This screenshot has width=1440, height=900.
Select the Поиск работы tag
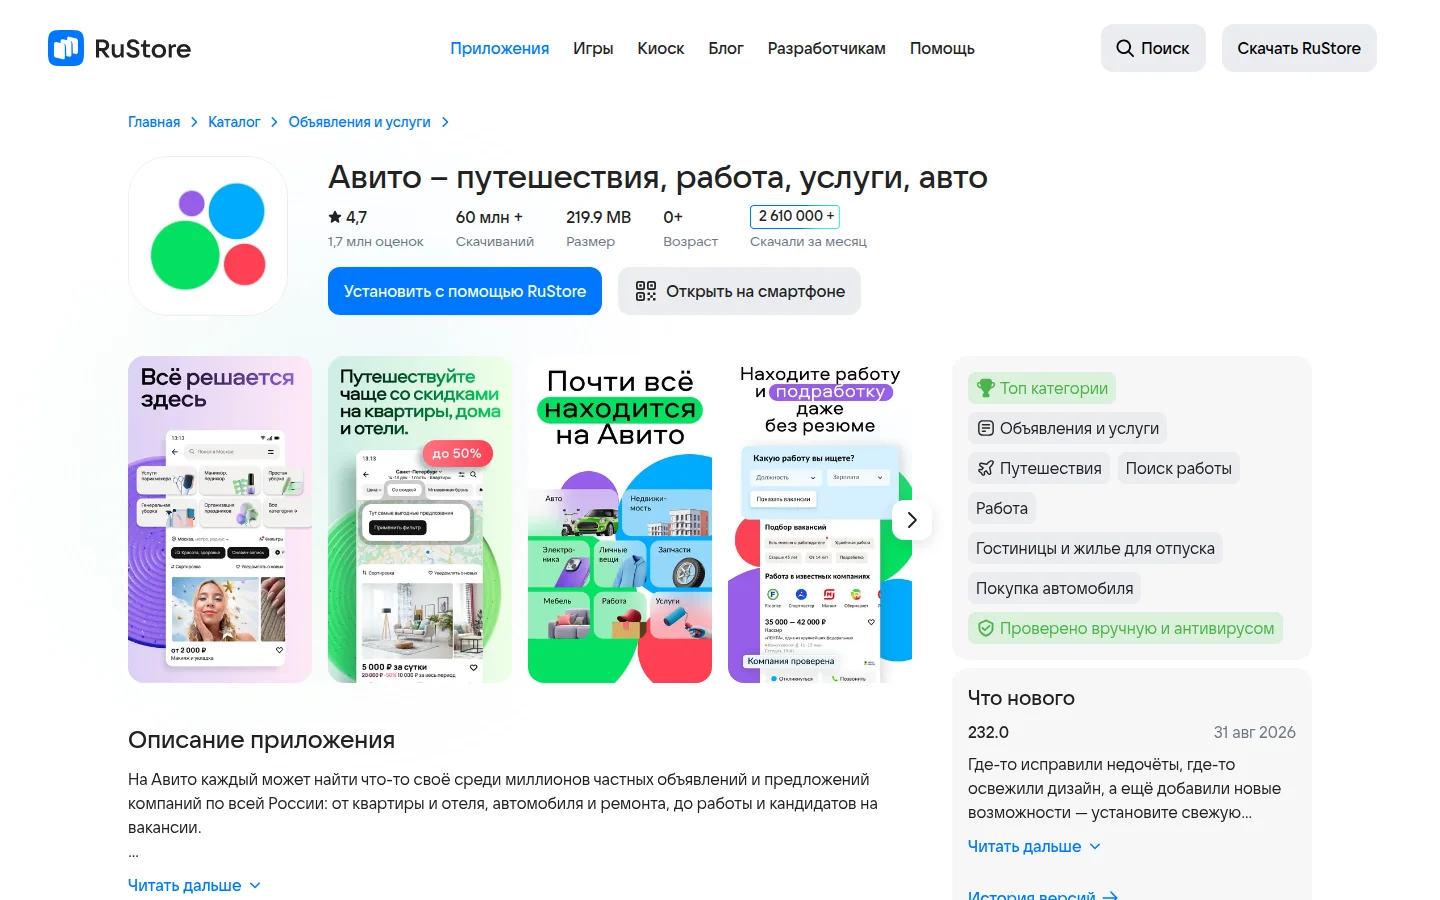point(1178,468)
